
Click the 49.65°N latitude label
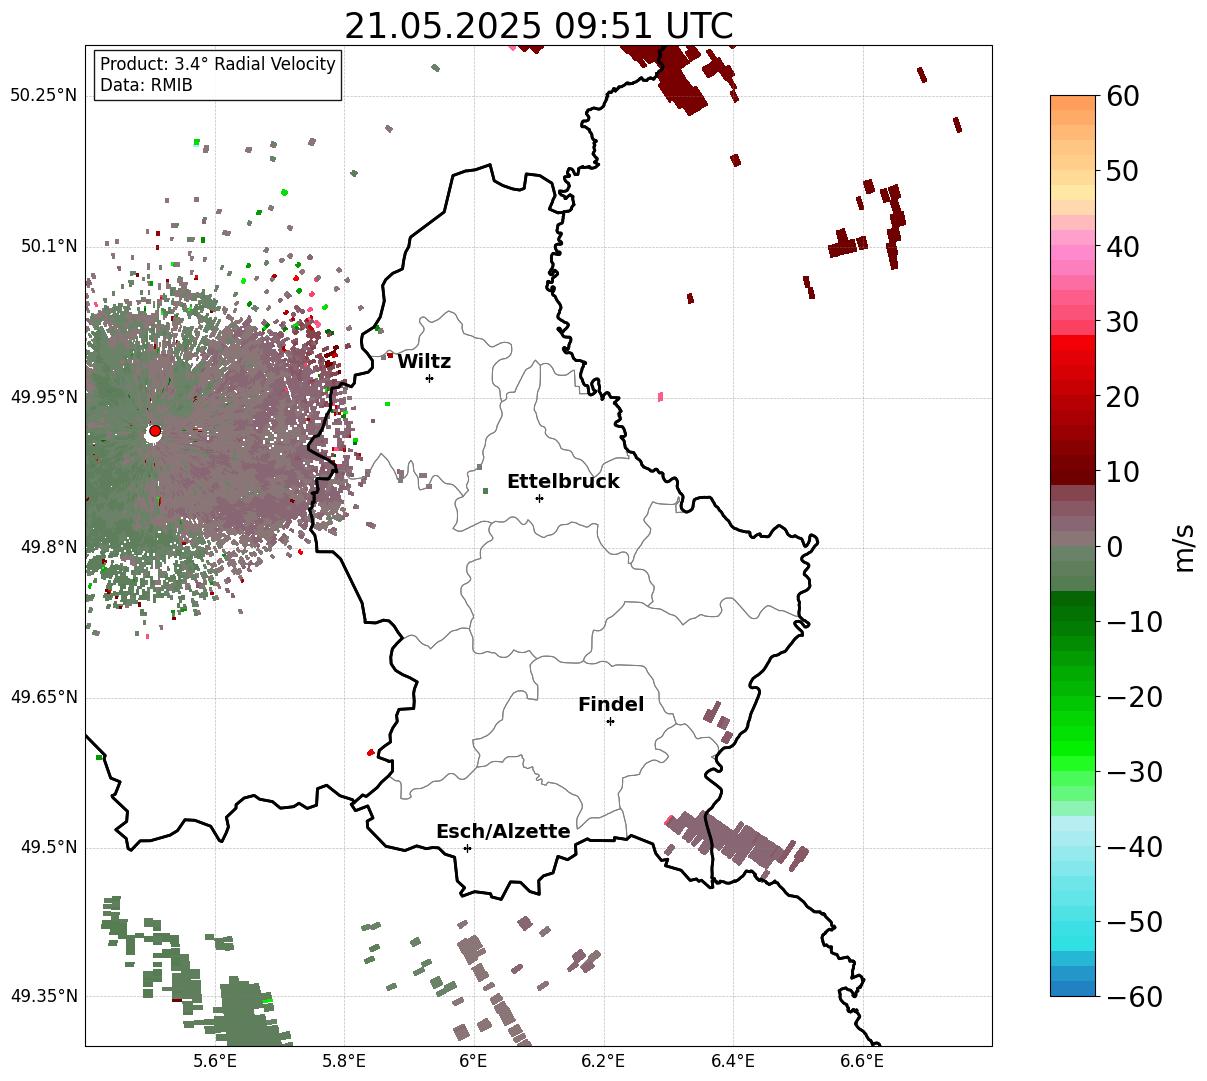click(43, 697)
